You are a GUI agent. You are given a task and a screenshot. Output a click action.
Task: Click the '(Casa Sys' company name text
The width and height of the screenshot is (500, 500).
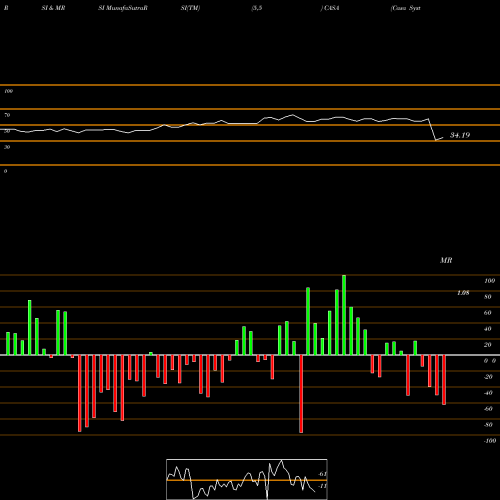(405, 8)
